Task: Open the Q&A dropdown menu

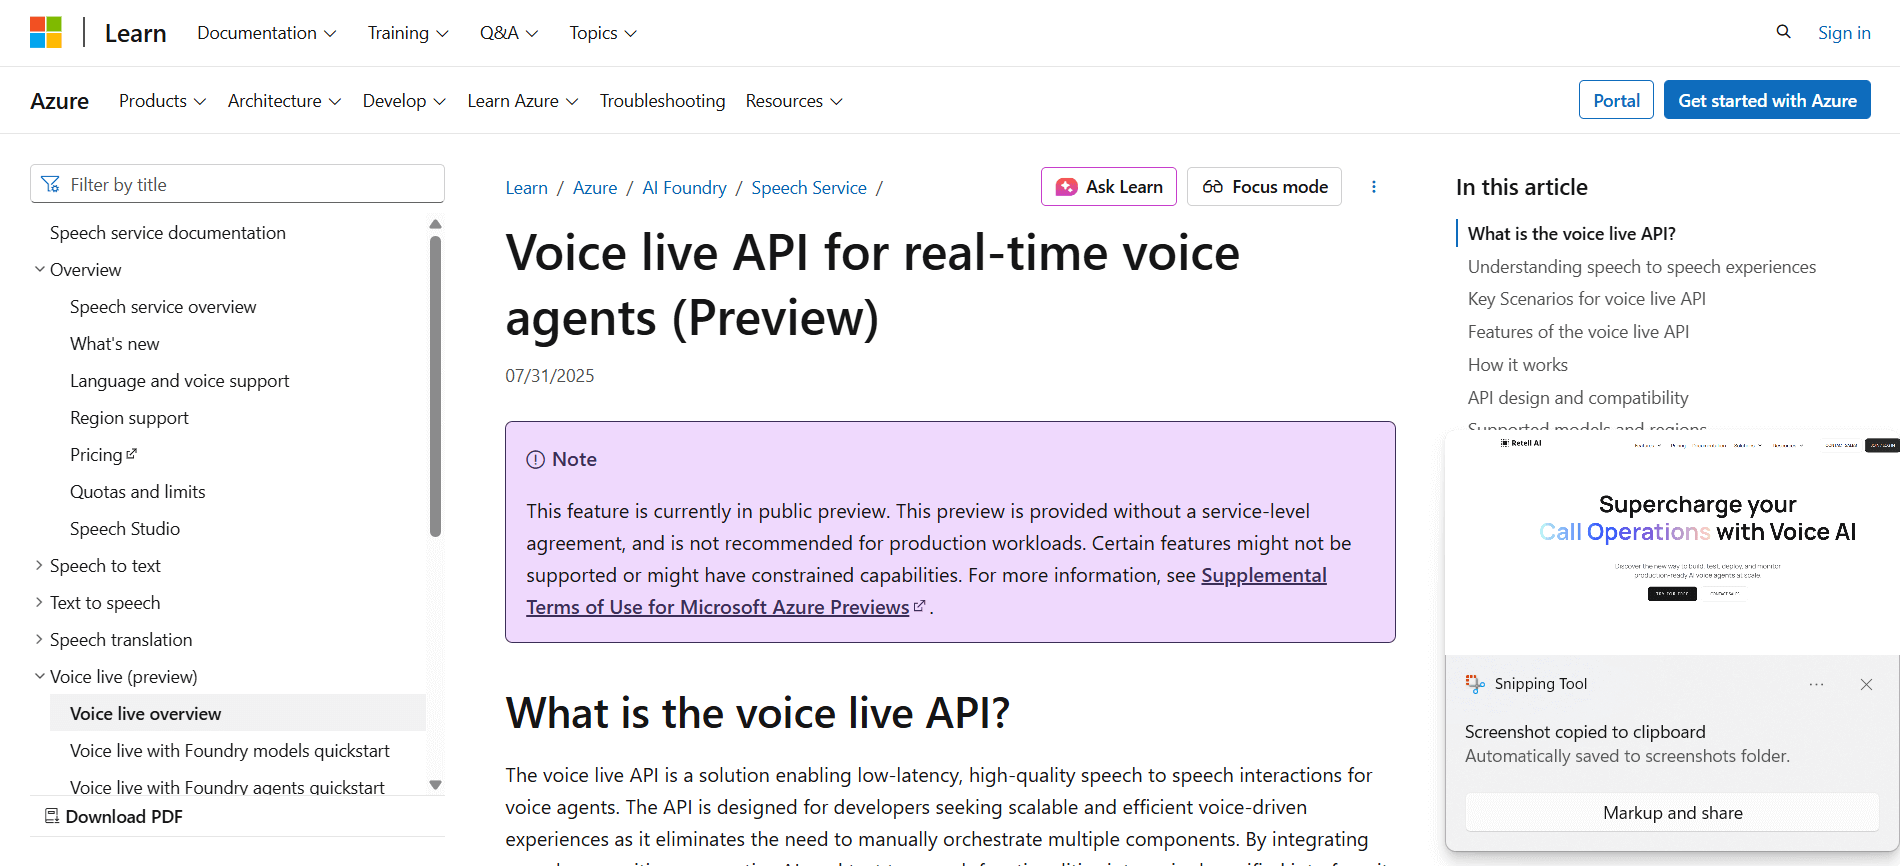Action: pyautogui.click(x=509, y=33)
